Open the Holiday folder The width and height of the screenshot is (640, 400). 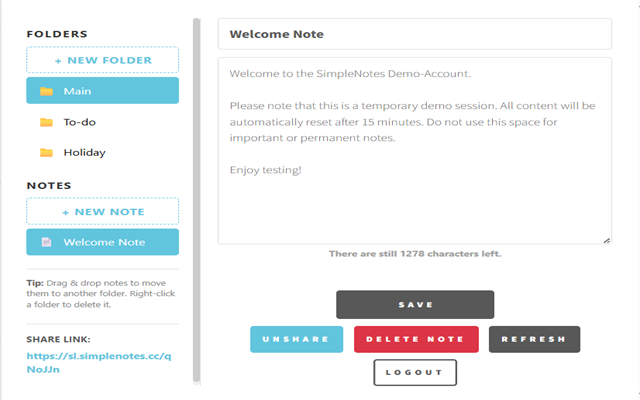click(85, 153)
